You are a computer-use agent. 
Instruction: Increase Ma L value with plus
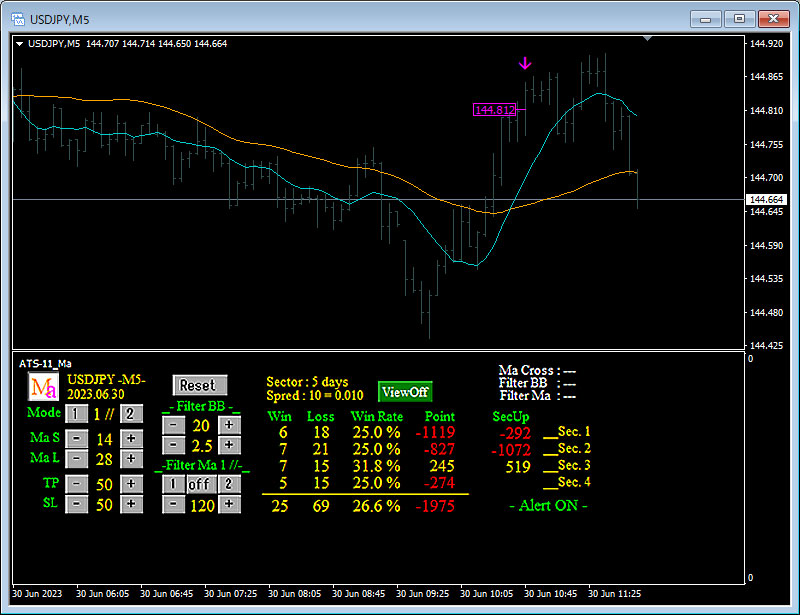pos(131,459)
